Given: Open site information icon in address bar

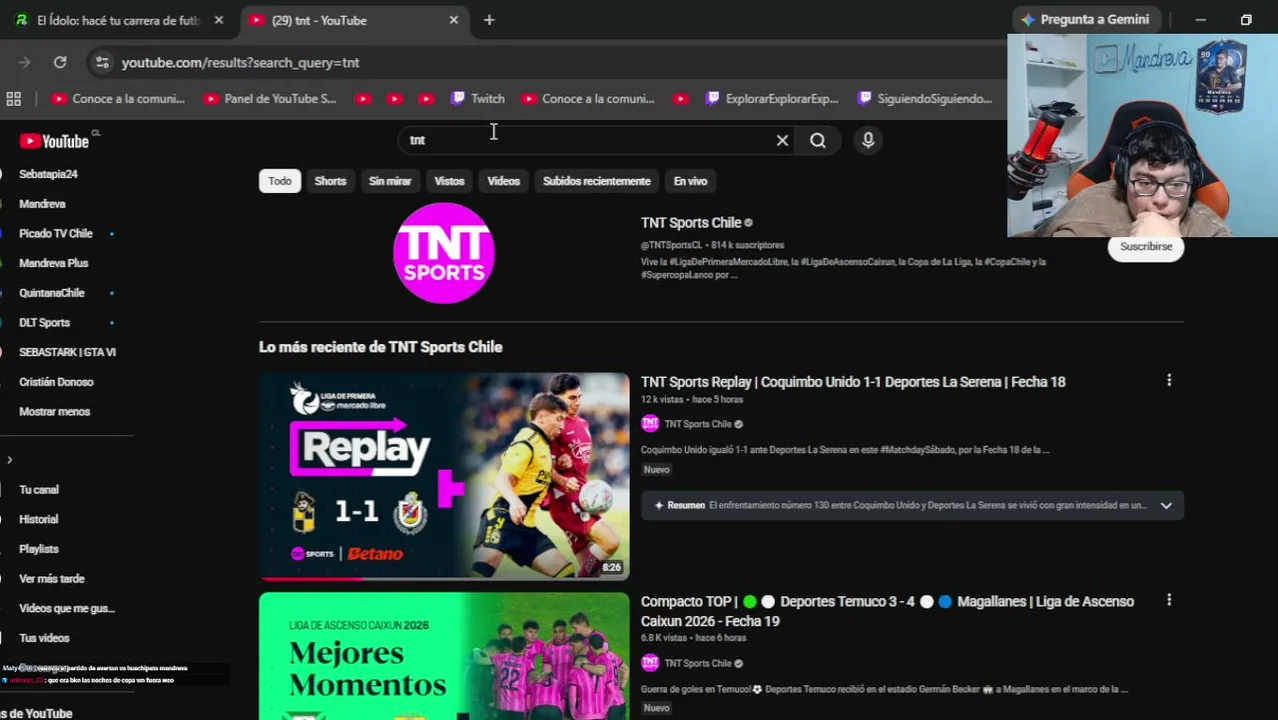Looking at the screenshot, I should point(101,62).
